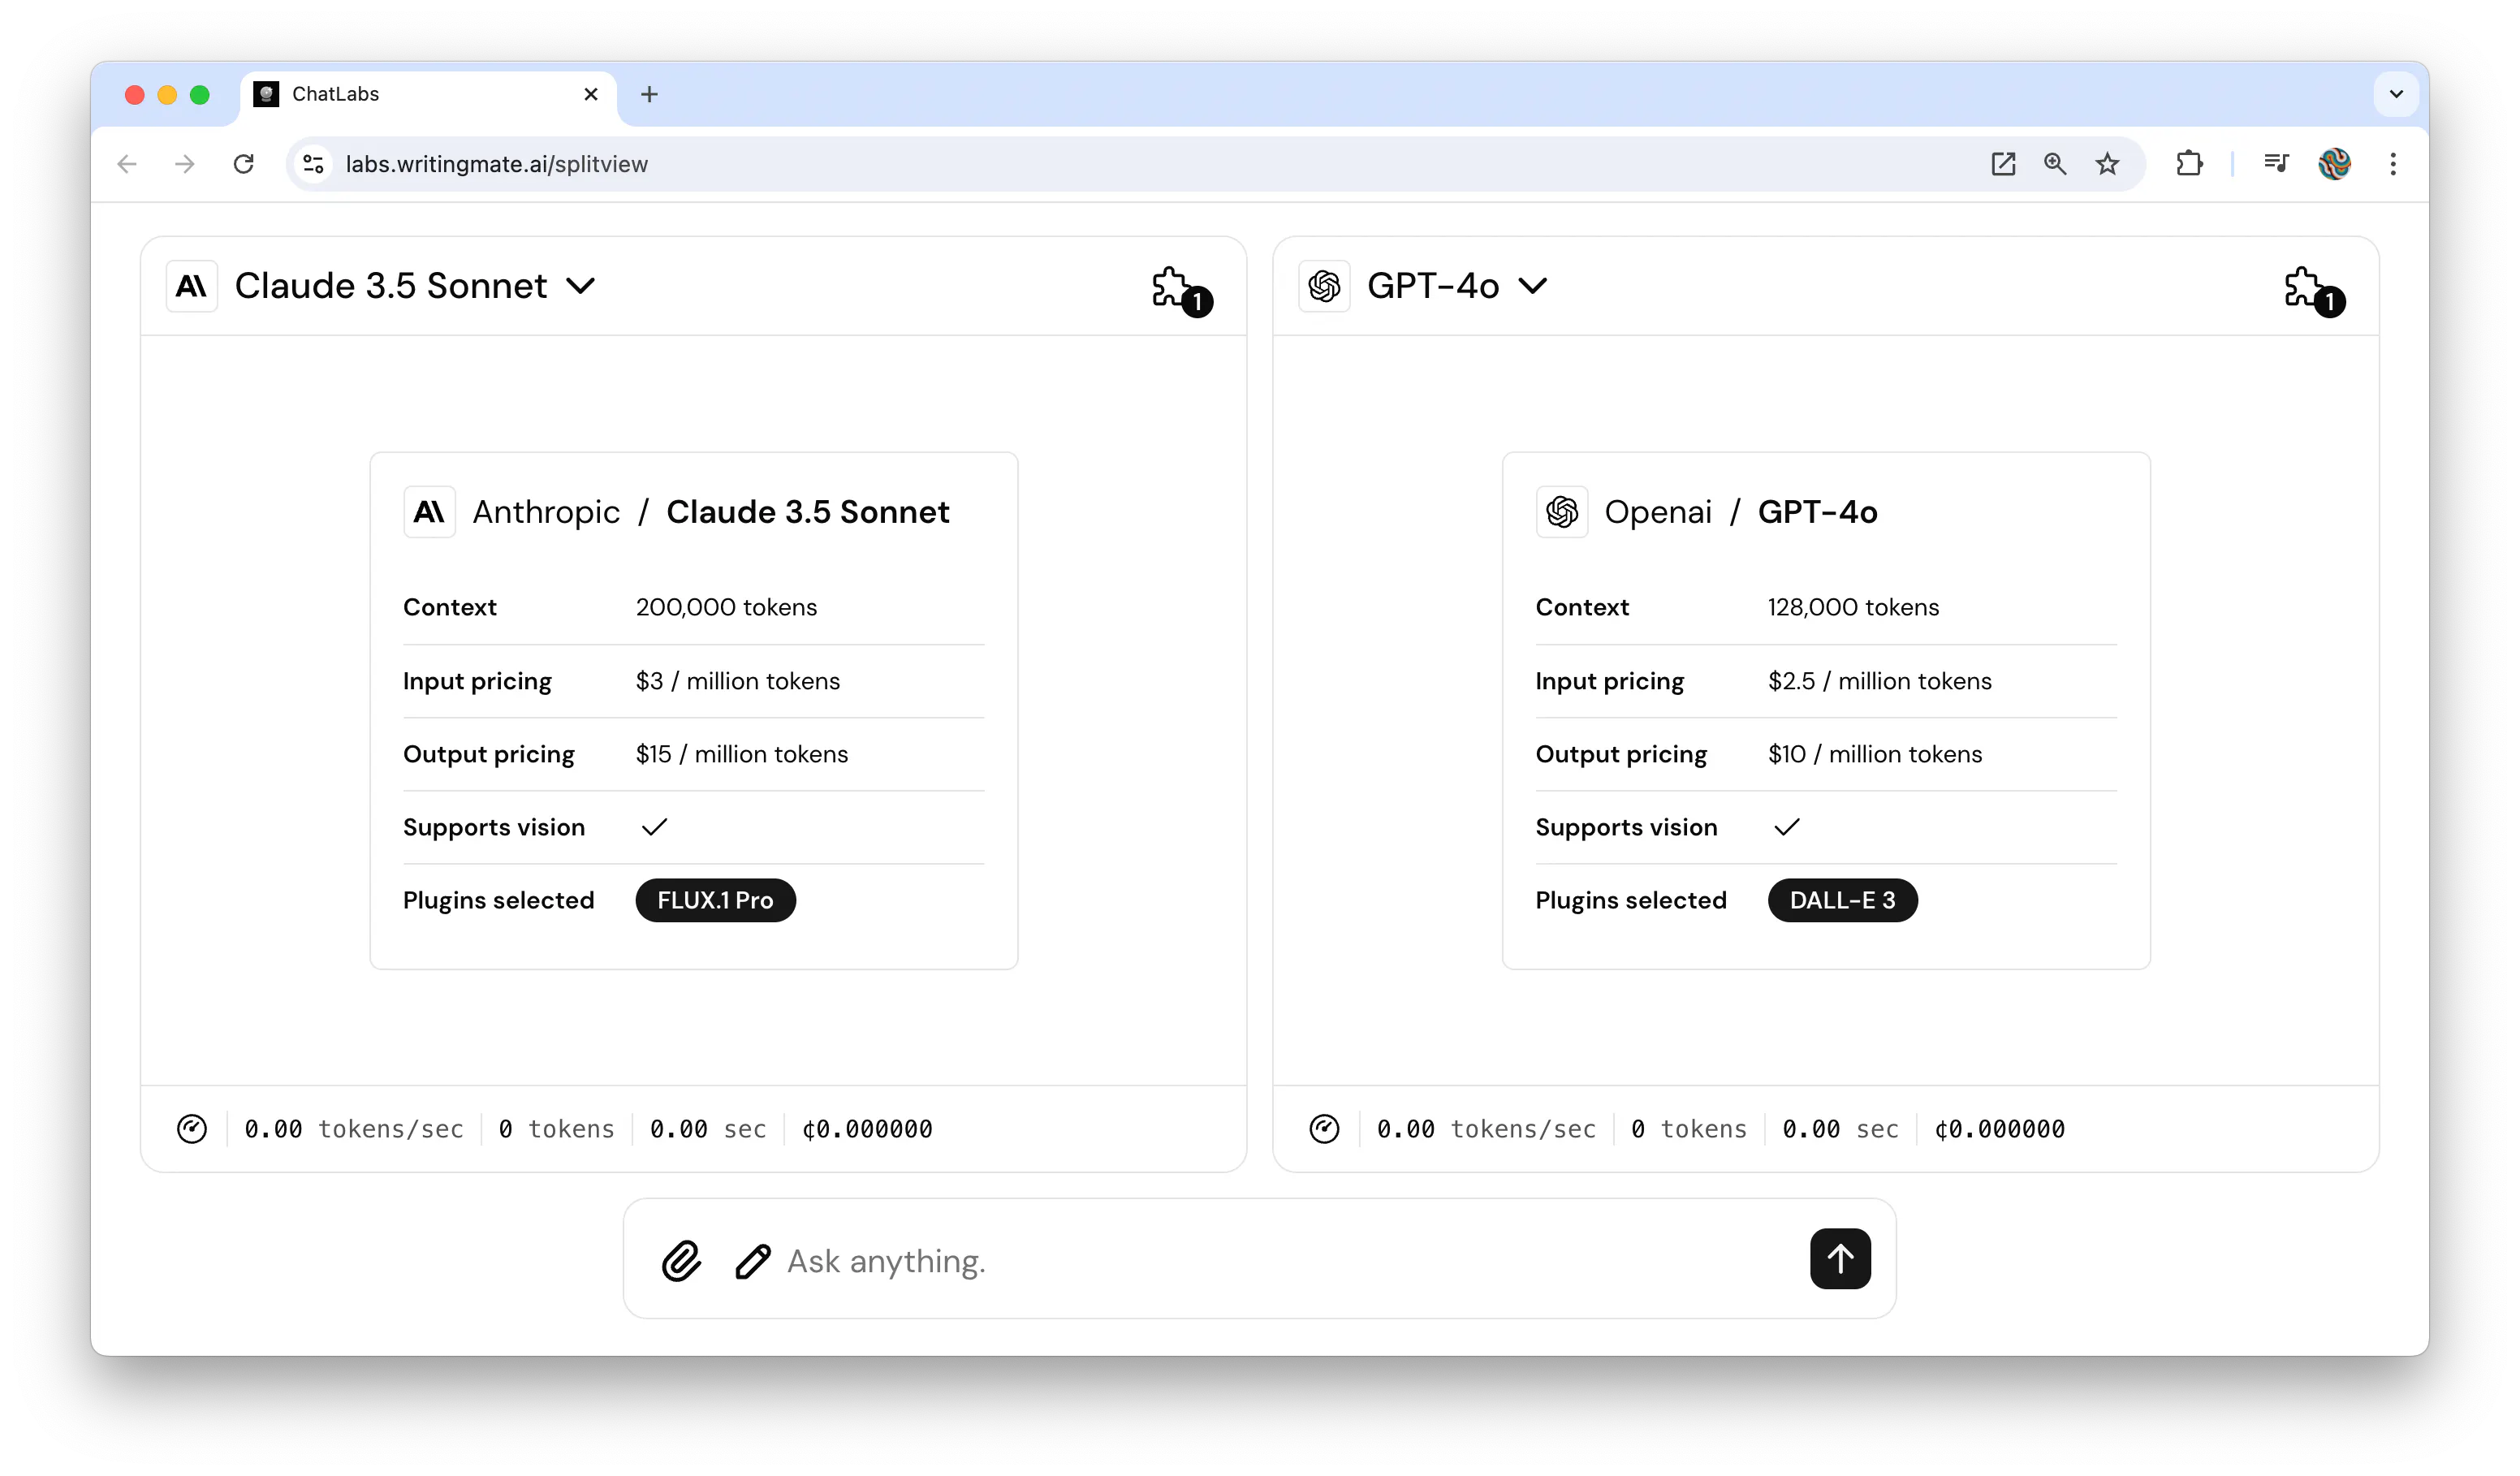
Task: Focus the Ask anything input field
Action: (1290, 1261)
